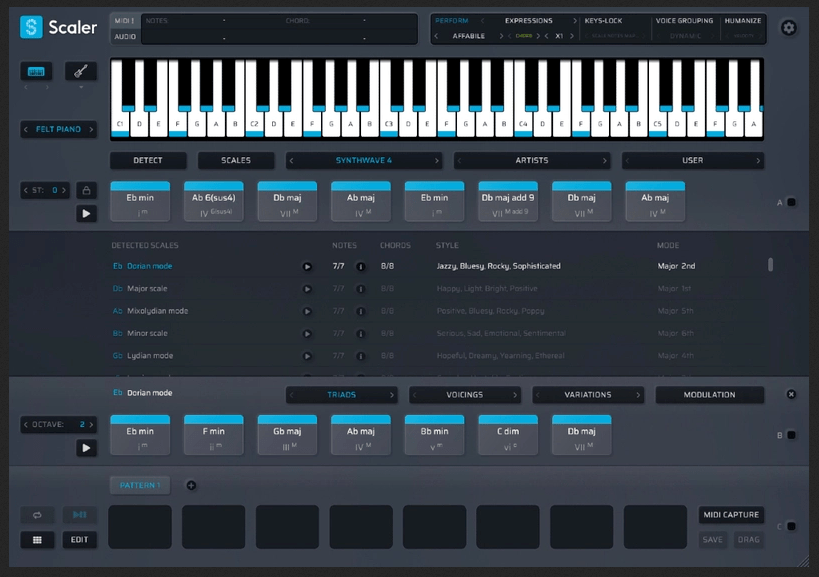Toggle section A indicator

point(791,202)
